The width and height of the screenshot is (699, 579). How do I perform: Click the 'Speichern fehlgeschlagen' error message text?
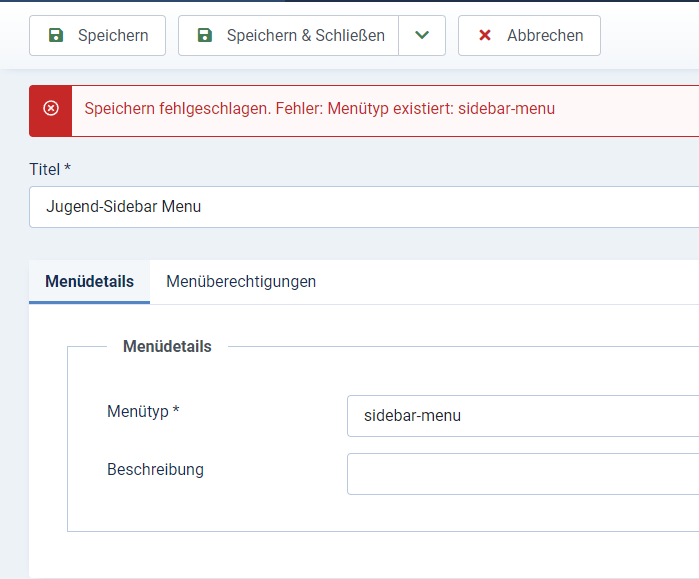320,109
